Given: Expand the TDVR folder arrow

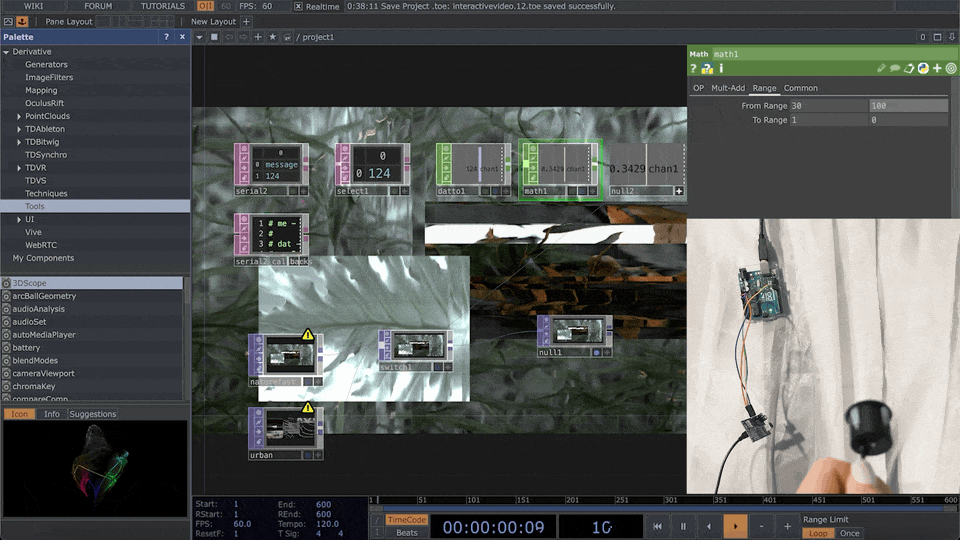Looking at the screenshot, I should pyautogui.click(x=19, y=168).
